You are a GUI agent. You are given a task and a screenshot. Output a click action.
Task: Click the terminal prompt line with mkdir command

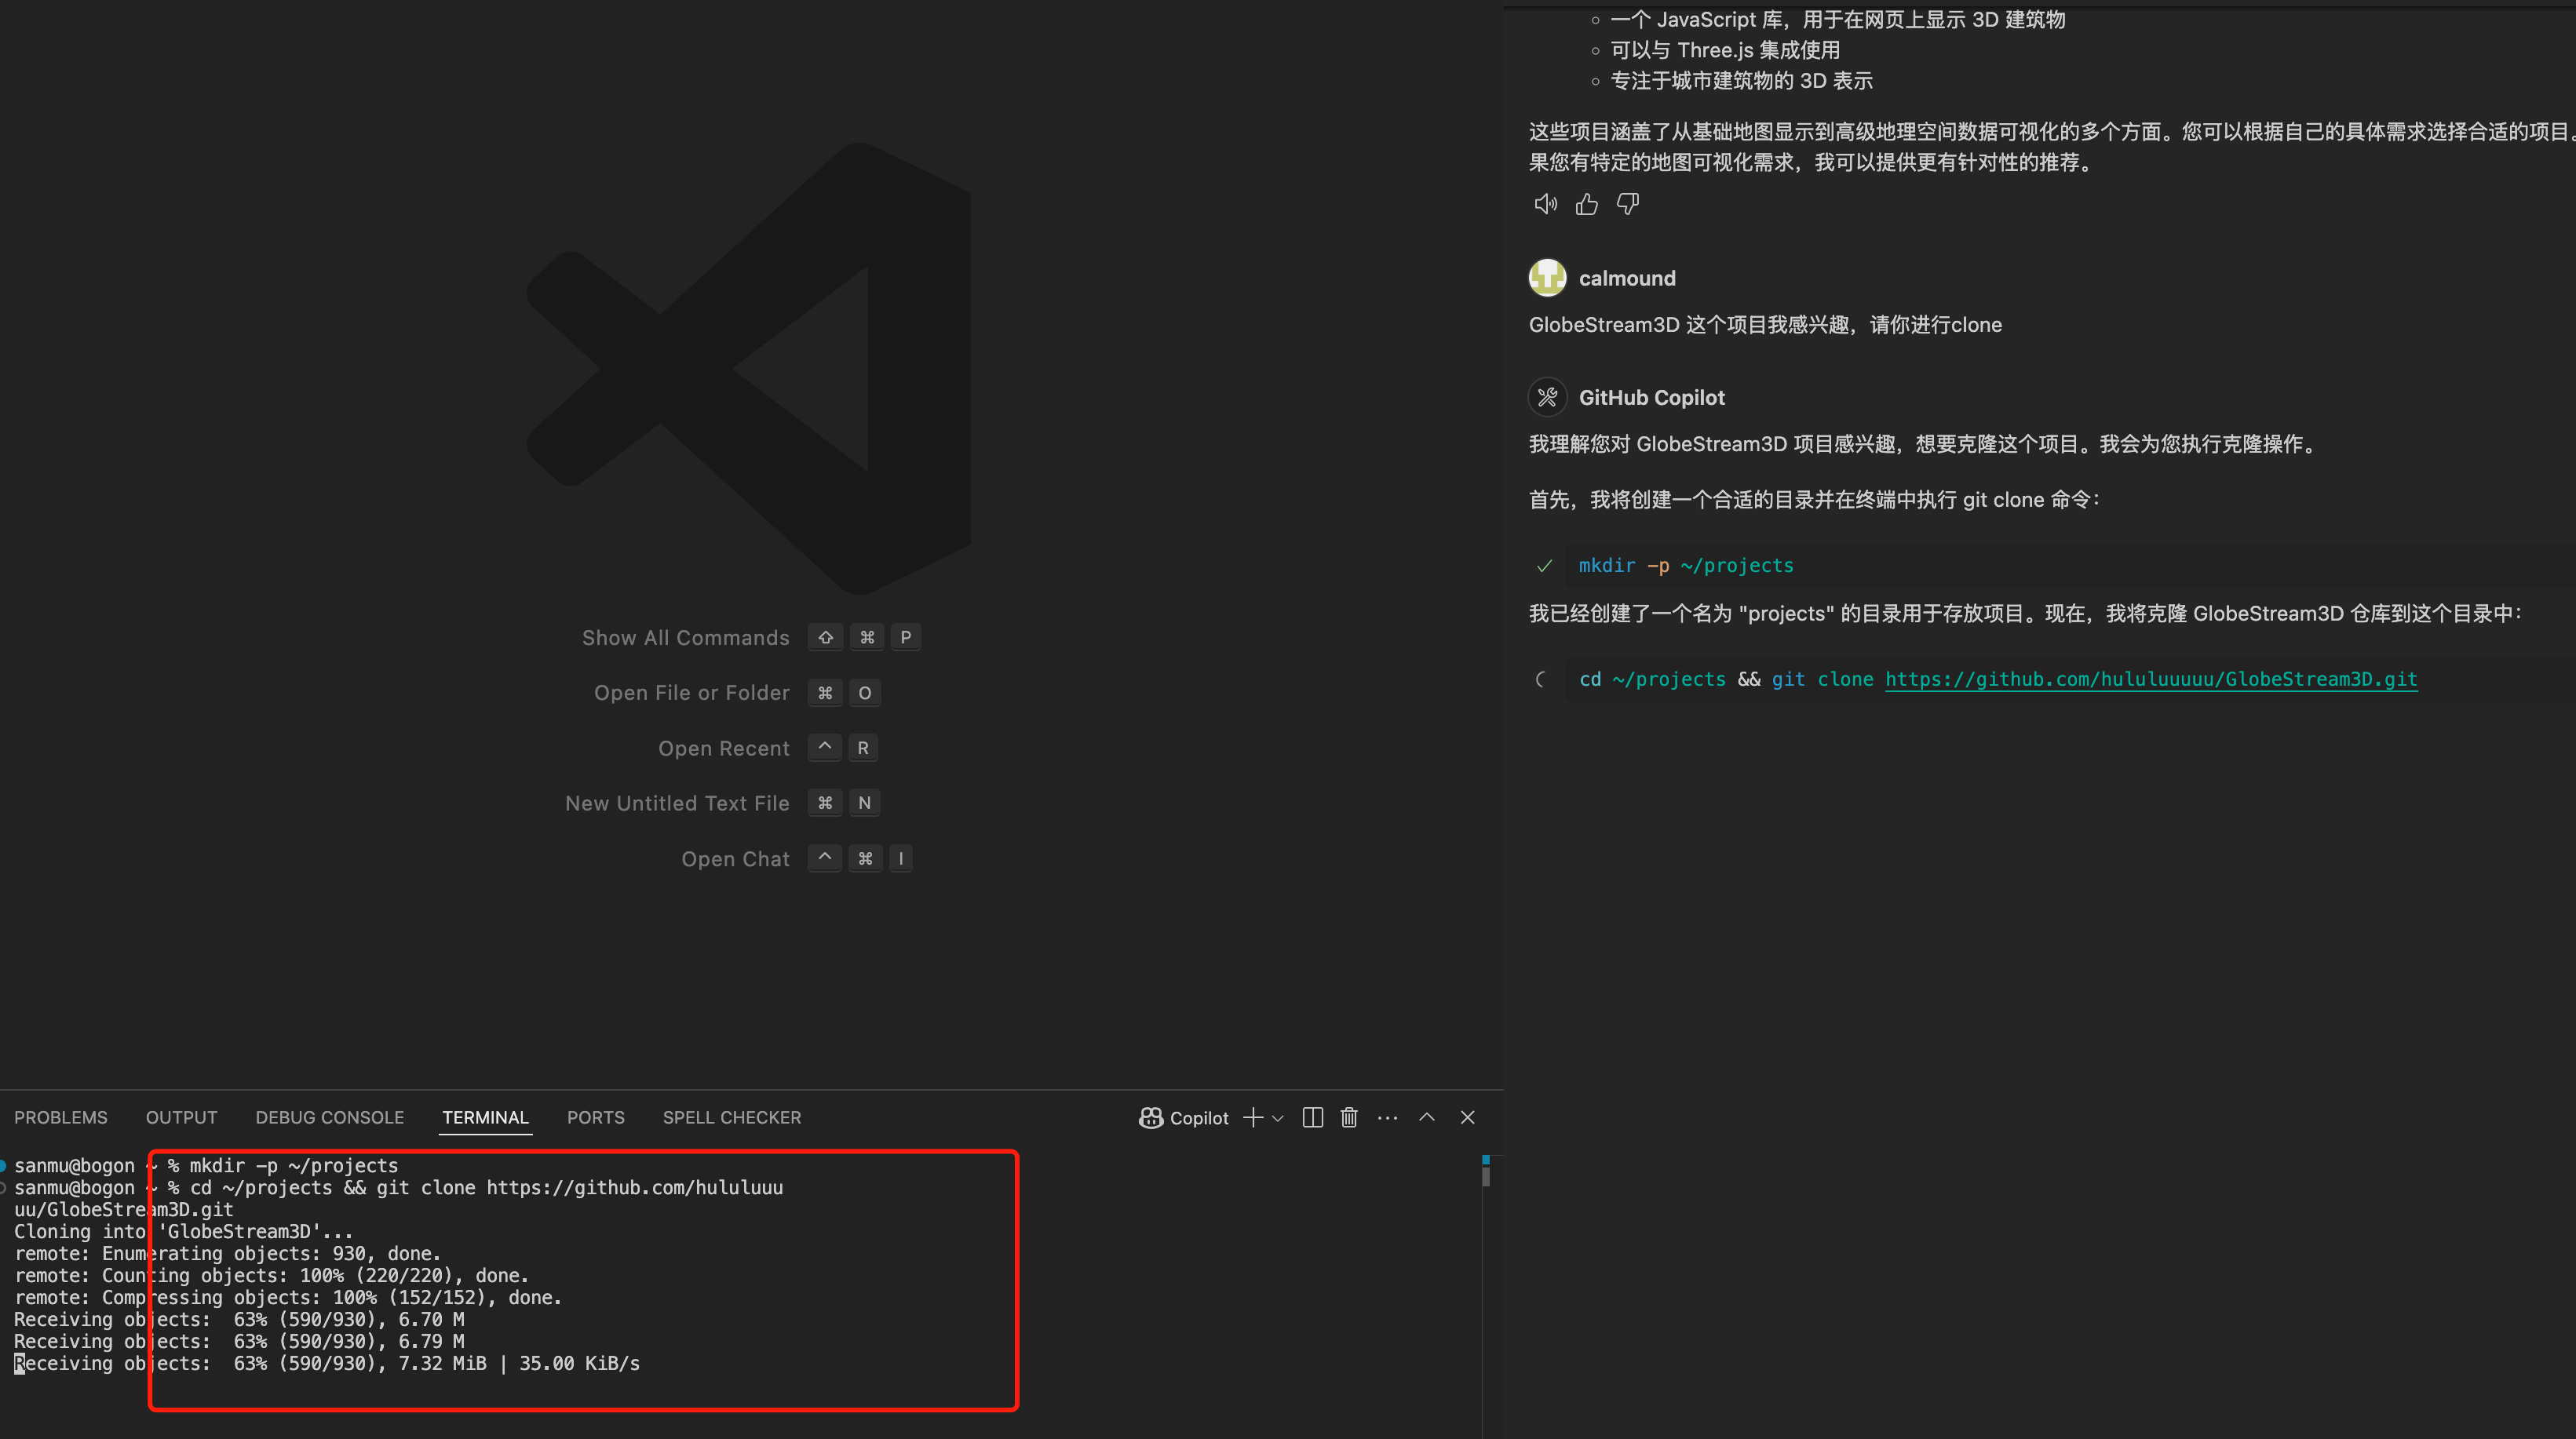tap(206, 1165)
